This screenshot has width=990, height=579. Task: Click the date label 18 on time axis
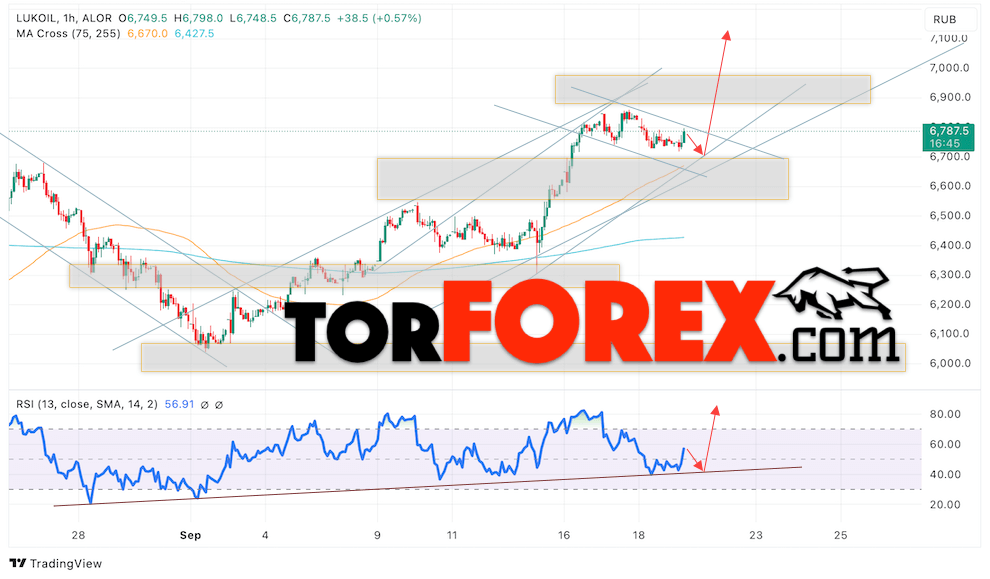click(x=638, y=535)
